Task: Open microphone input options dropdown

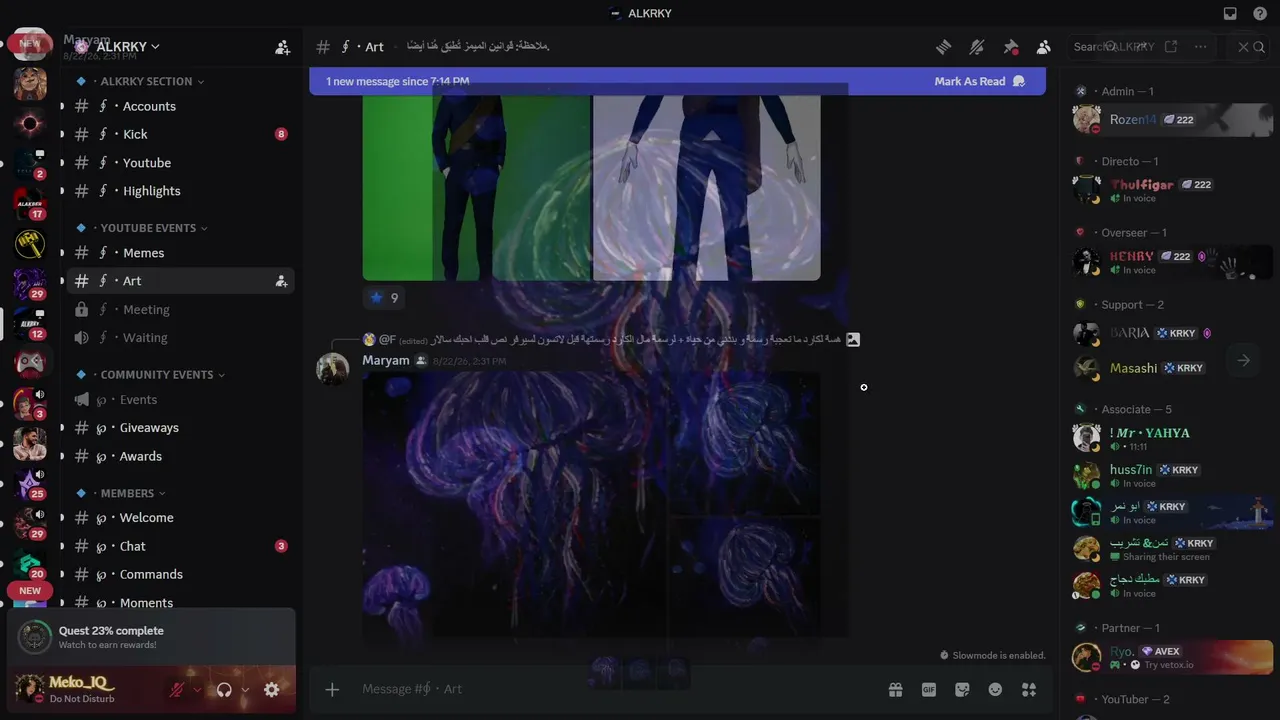Action: click(x=197, y=690)
